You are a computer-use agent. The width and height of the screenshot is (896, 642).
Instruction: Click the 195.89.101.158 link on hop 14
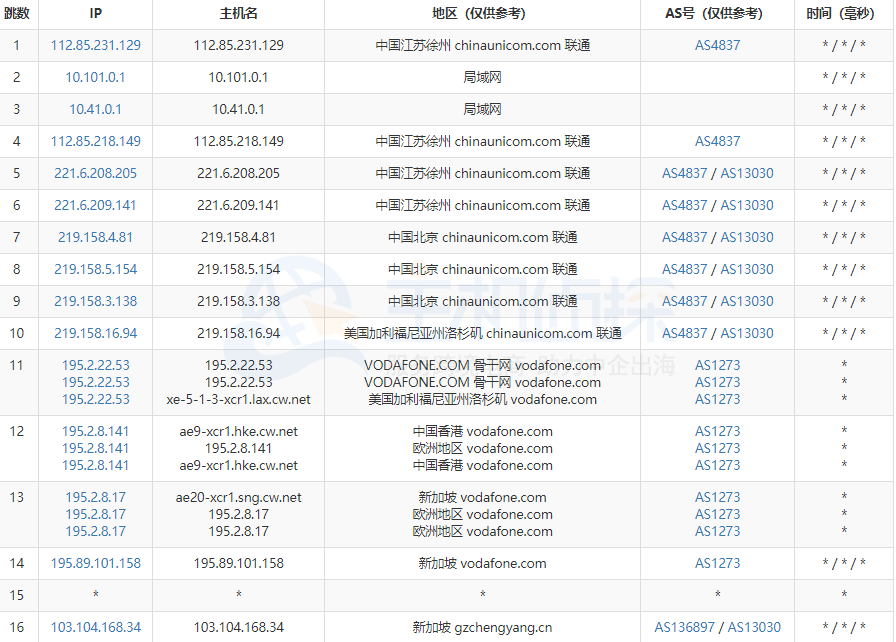(x=95, y=563)
